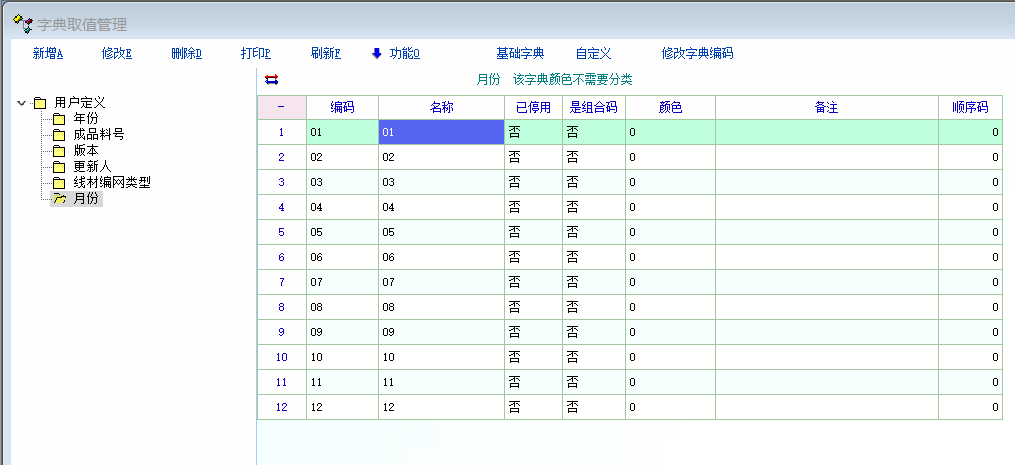The image size is (1015, 465).
Task: Click the 名称 cell of row 12
Action: (441, 407)
